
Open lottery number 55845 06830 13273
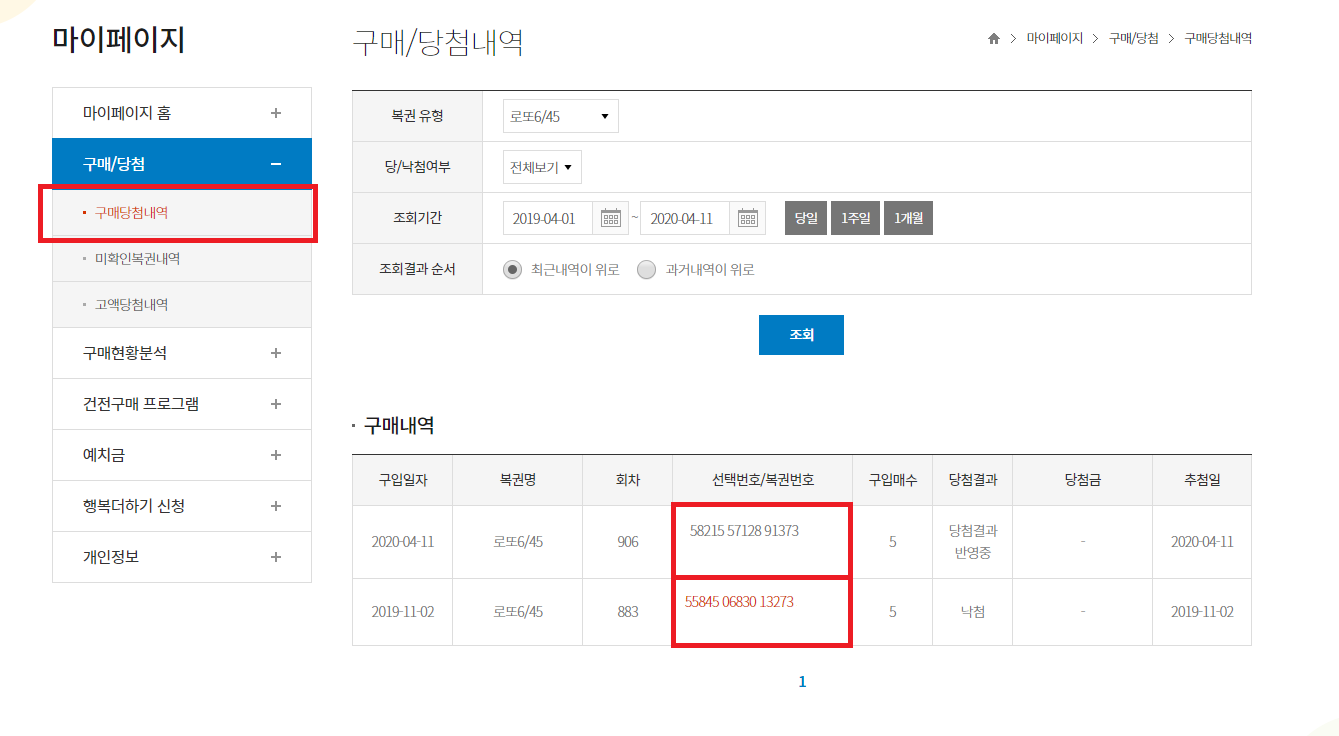pos(739,602)
